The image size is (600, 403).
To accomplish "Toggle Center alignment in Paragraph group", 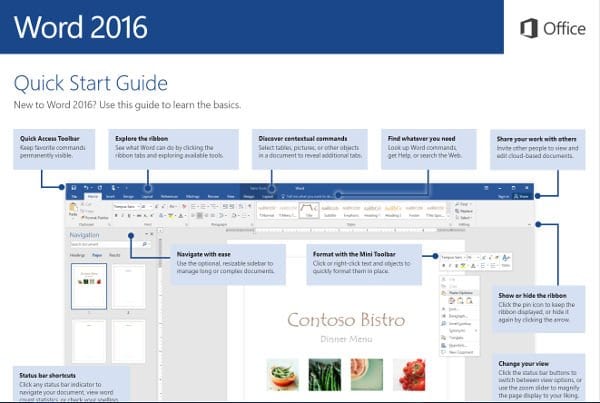I will point(199,216).
